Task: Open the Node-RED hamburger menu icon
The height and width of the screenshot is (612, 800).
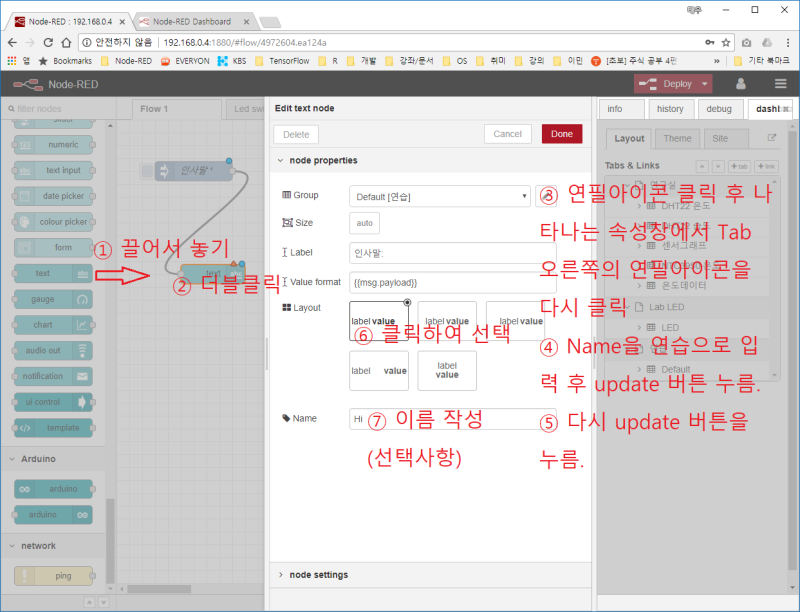Action: click(781, 84)
